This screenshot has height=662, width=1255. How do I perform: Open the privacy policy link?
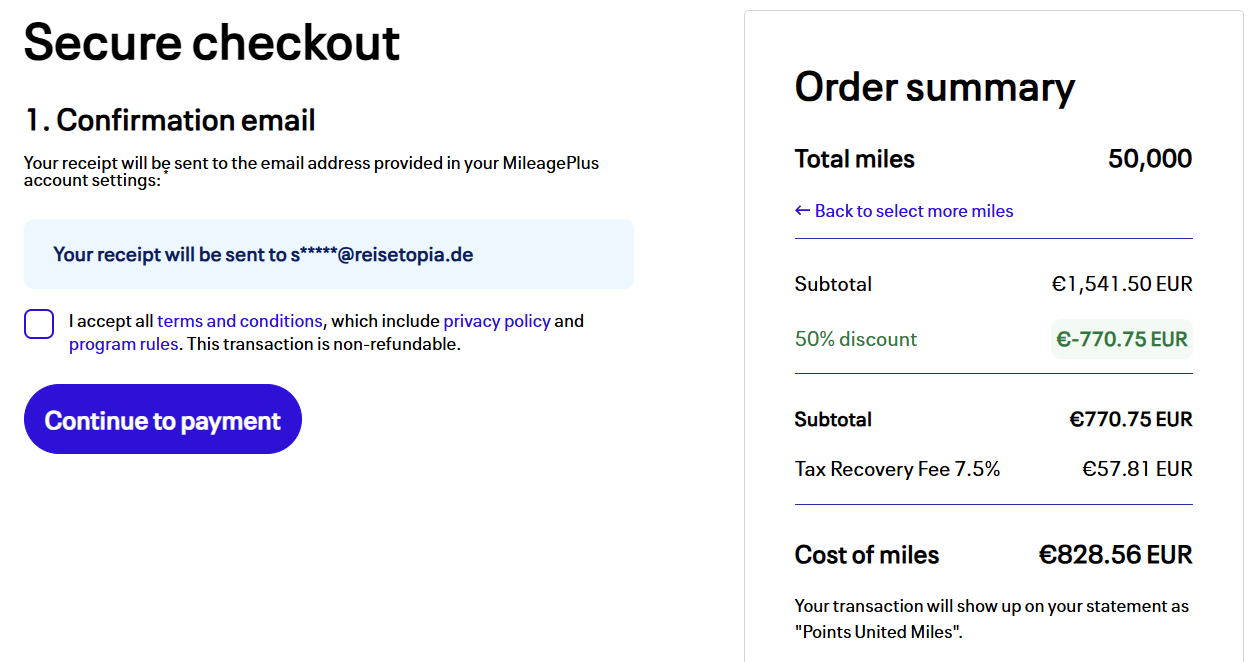[497, 320]
